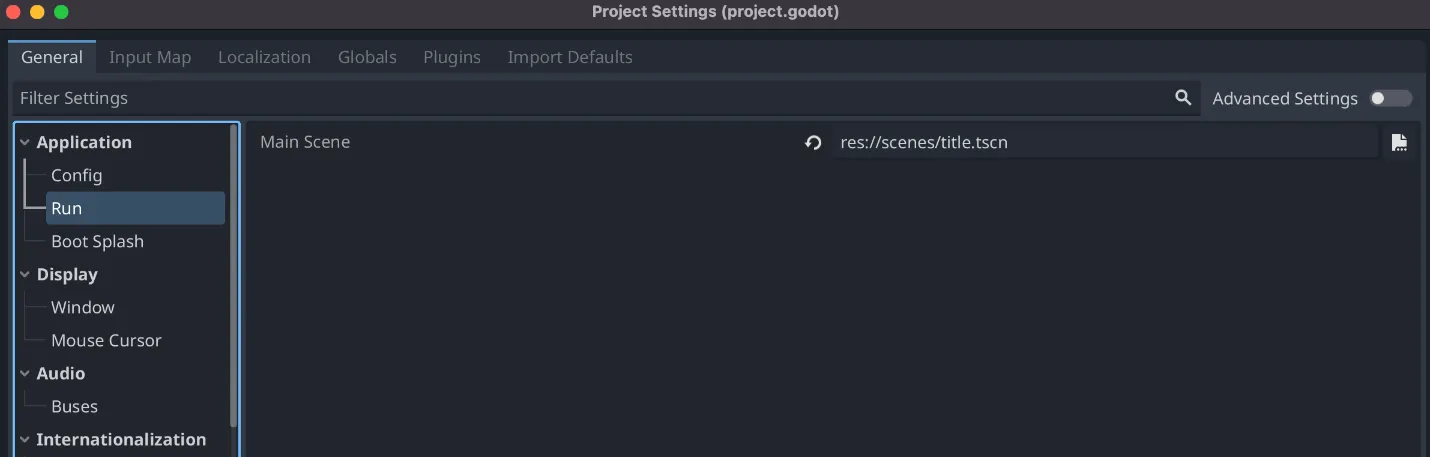Select Config under Application
1430x457 pixels.
tap(77, 176)
